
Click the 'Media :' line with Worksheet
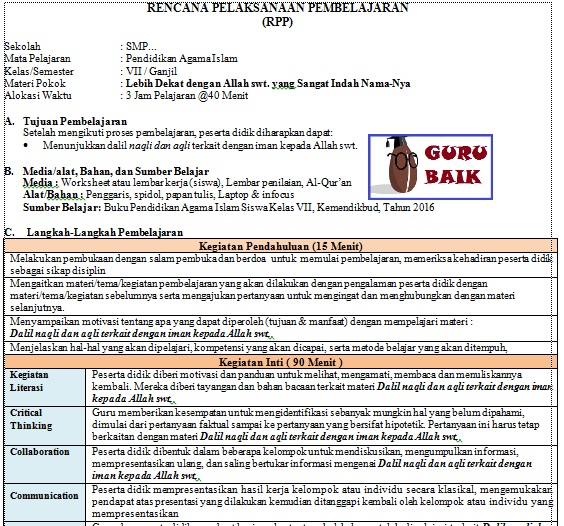[187, 183]
